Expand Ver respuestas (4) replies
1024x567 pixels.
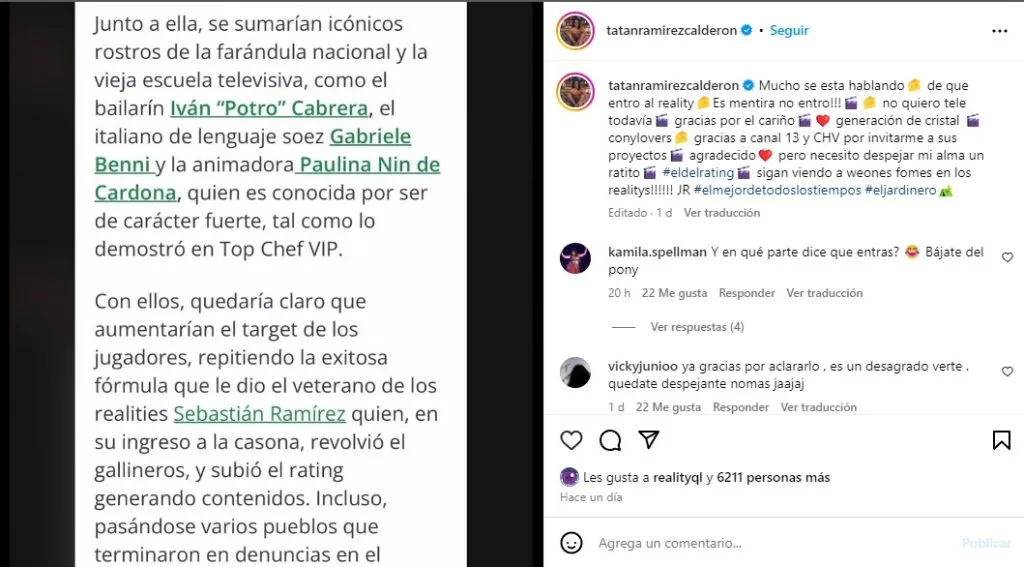click(697, 327)
